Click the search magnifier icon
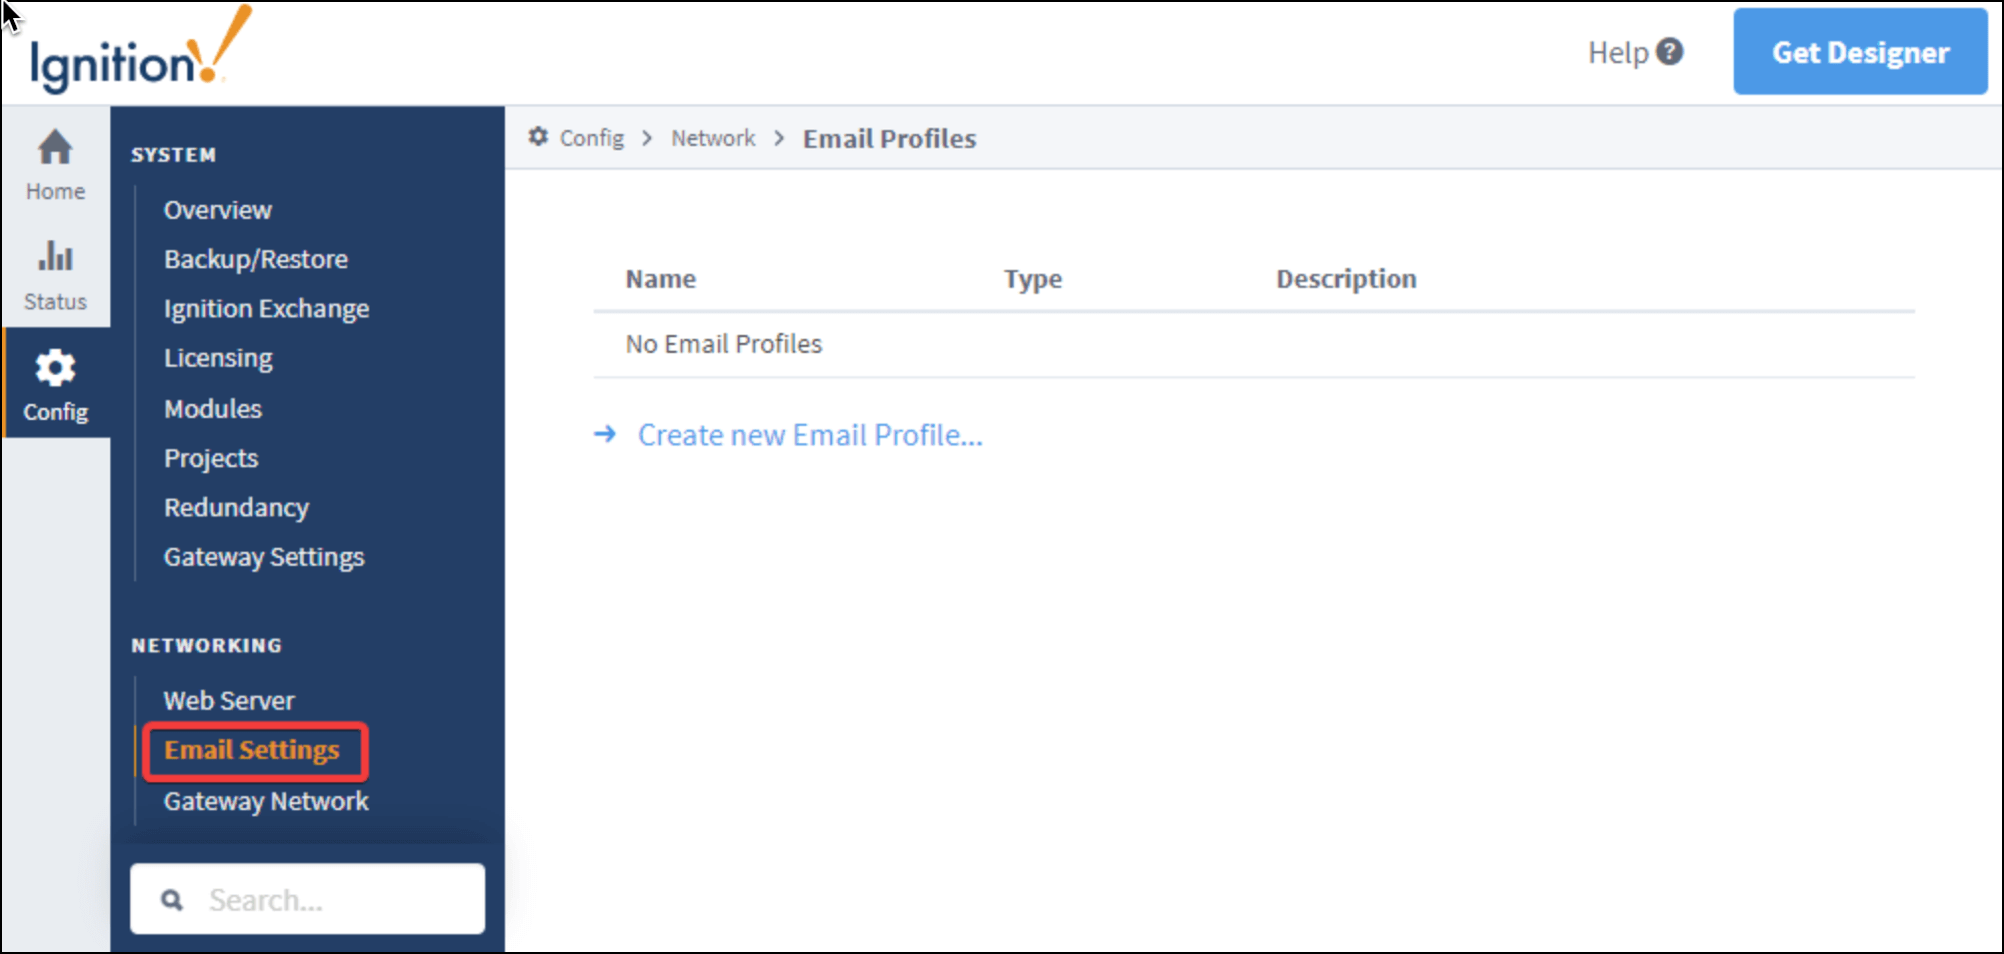Screen dimensions: 2004x954 pyautogui.click(x=172, y=900)
